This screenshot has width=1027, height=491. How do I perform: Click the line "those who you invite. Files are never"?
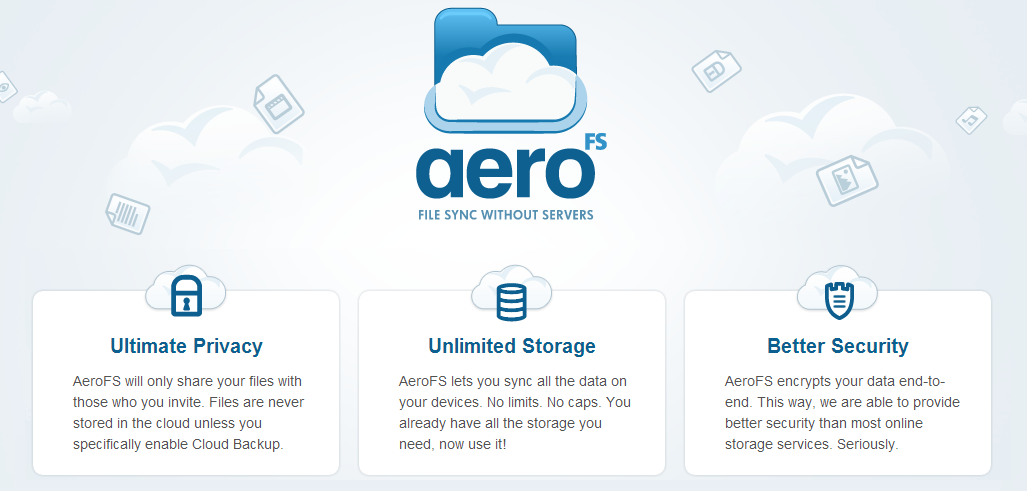188,402
